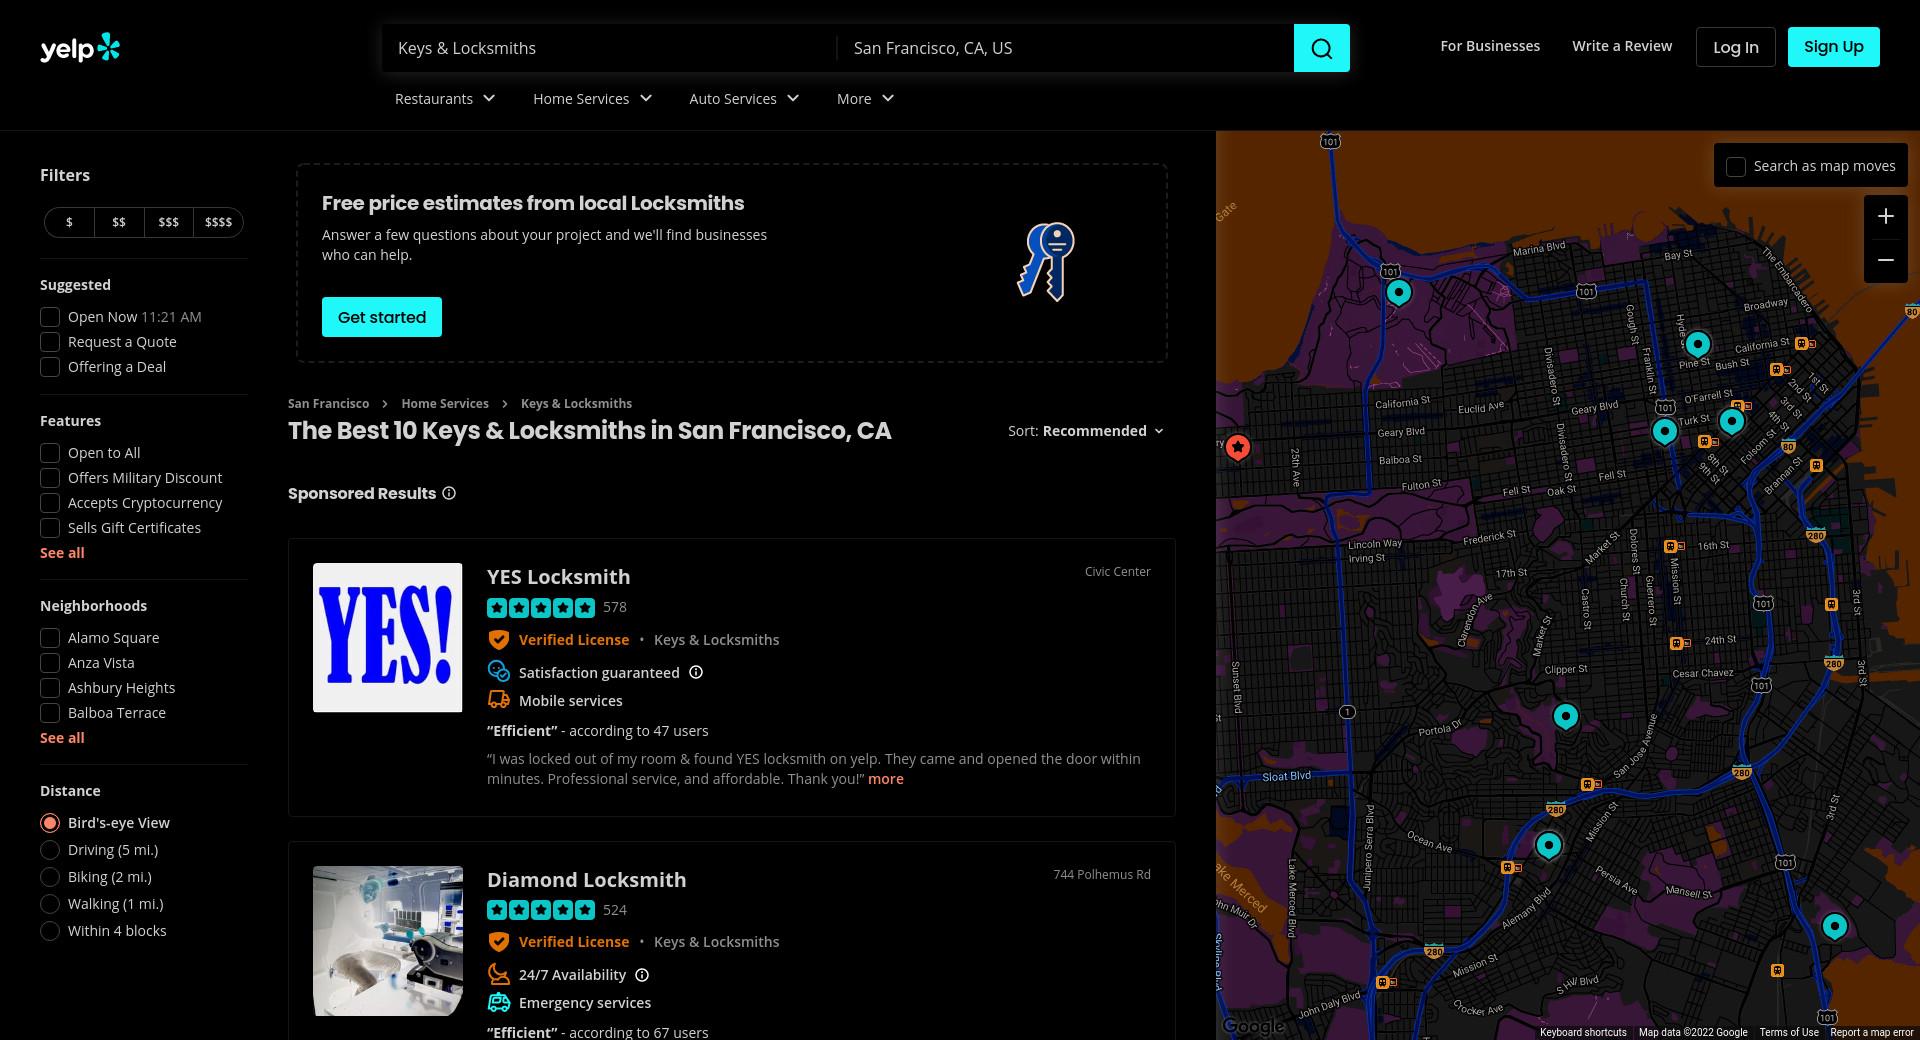Select Balboa Terrace neighborhood
1920x1040 pixels.
(x=50, y=713)
